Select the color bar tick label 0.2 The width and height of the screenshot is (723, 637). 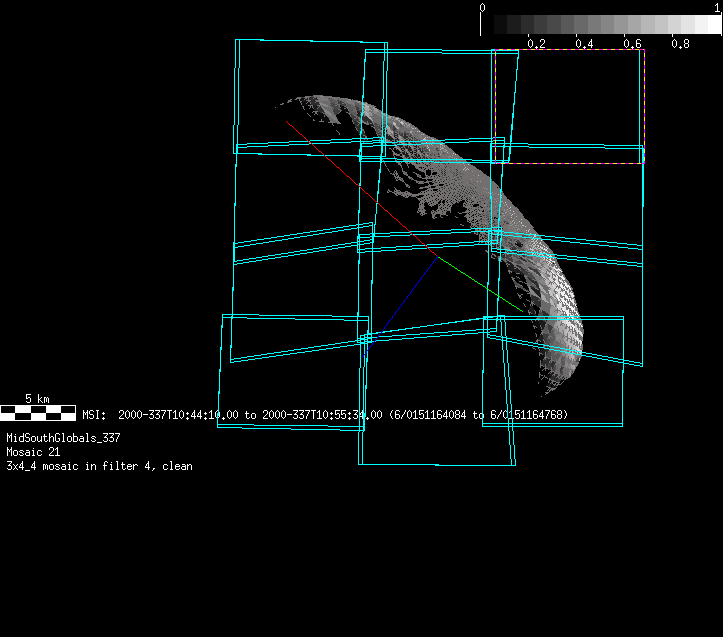536,44
